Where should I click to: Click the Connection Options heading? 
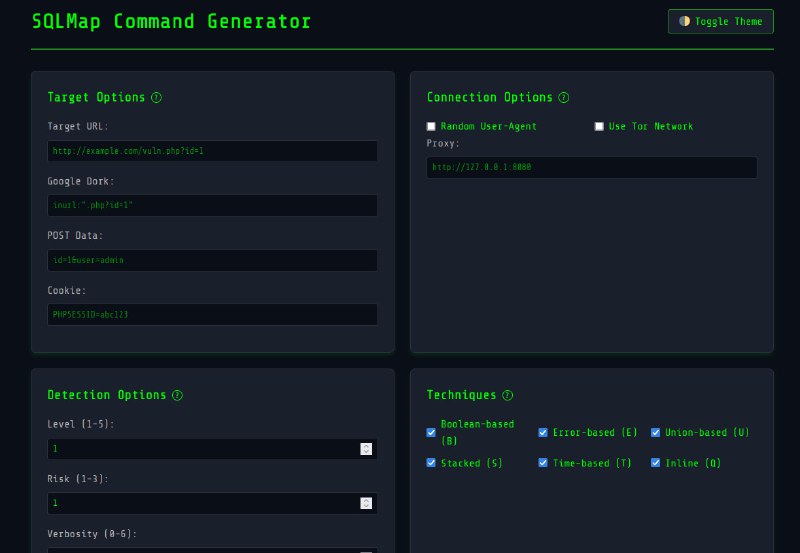tap(490, 97)
